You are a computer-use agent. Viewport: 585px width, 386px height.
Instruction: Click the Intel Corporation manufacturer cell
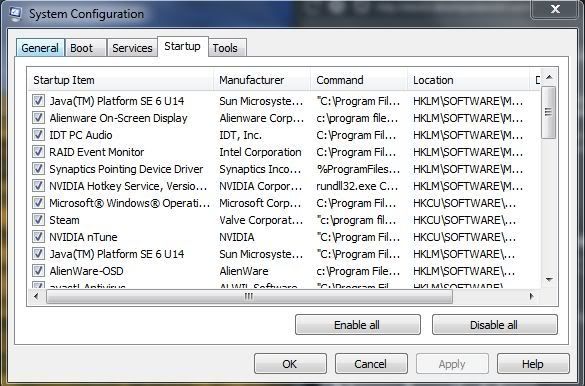pyautogui.click(x=260, y=152)
